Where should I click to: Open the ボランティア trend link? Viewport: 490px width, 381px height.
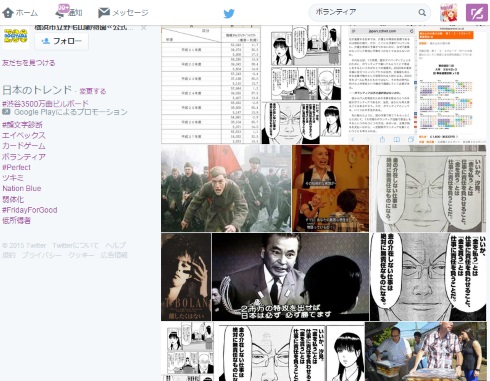tap(24, 157)
